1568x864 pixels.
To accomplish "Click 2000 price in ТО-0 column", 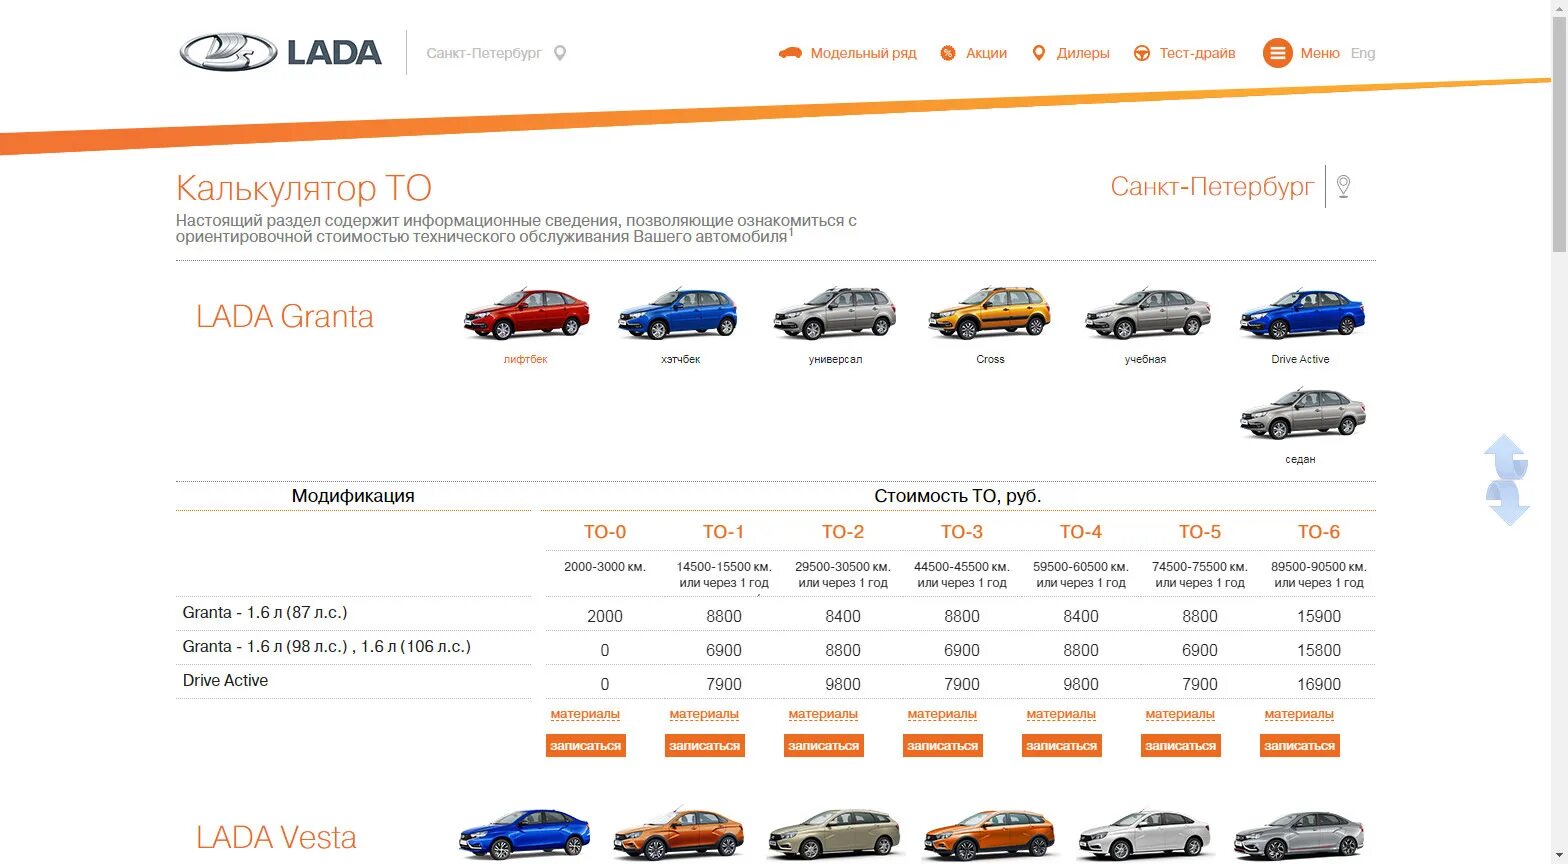I will (x=605, y=617).
